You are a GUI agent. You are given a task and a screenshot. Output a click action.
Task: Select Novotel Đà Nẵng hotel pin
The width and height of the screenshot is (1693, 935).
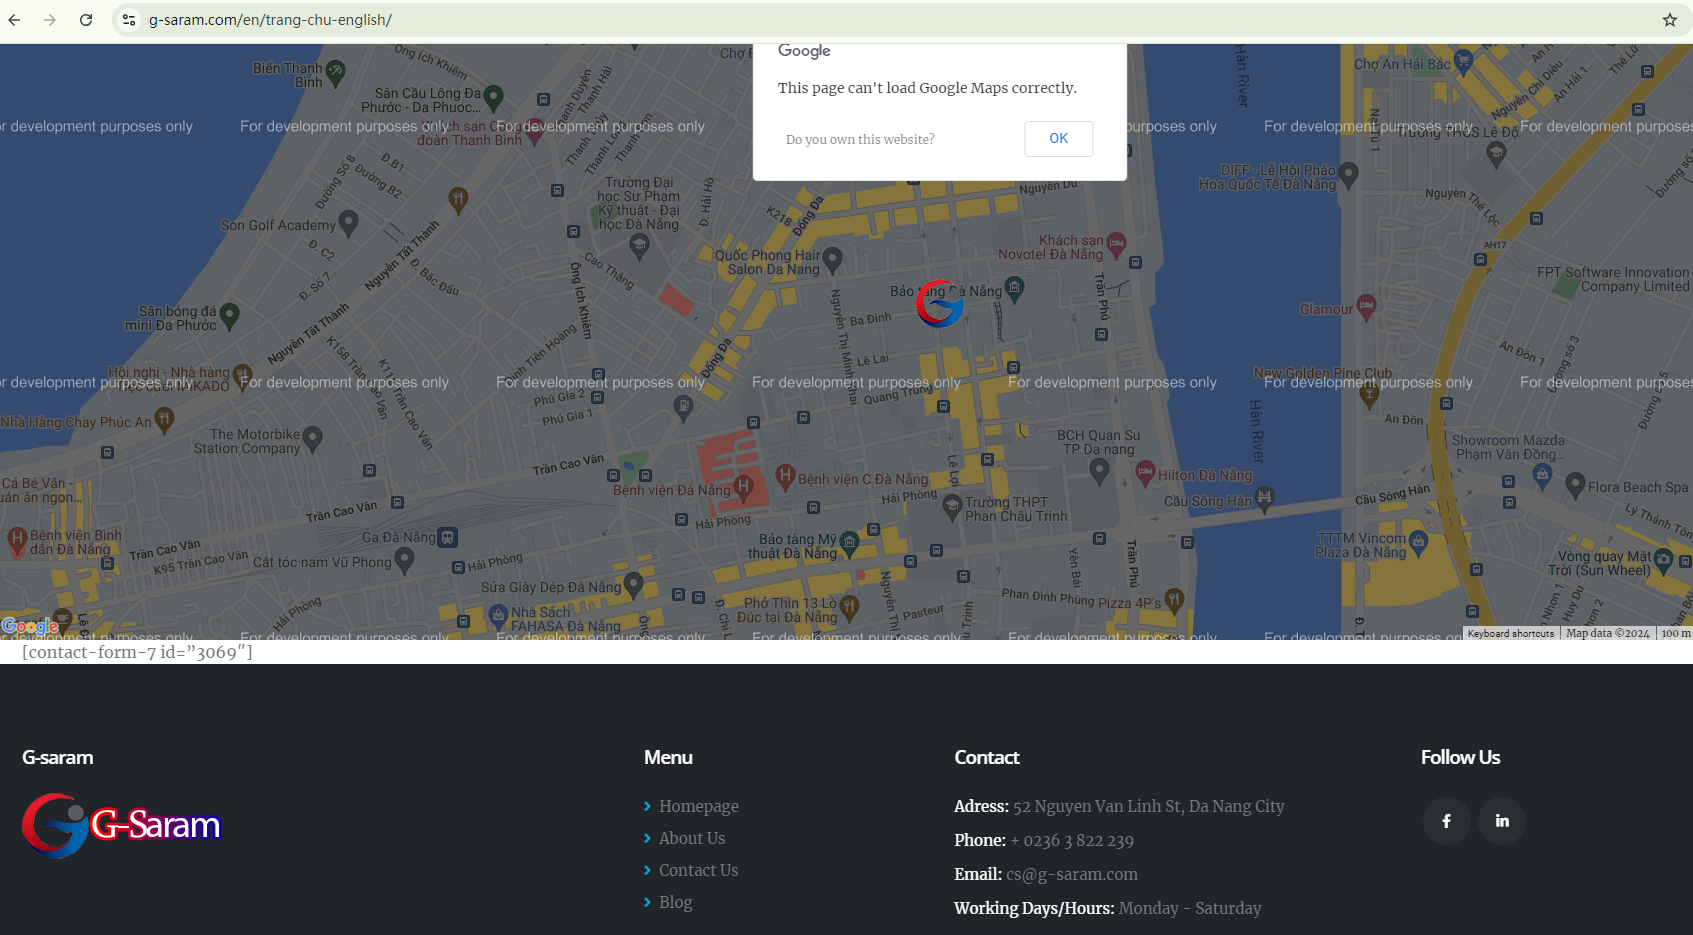coord(1116,243)
